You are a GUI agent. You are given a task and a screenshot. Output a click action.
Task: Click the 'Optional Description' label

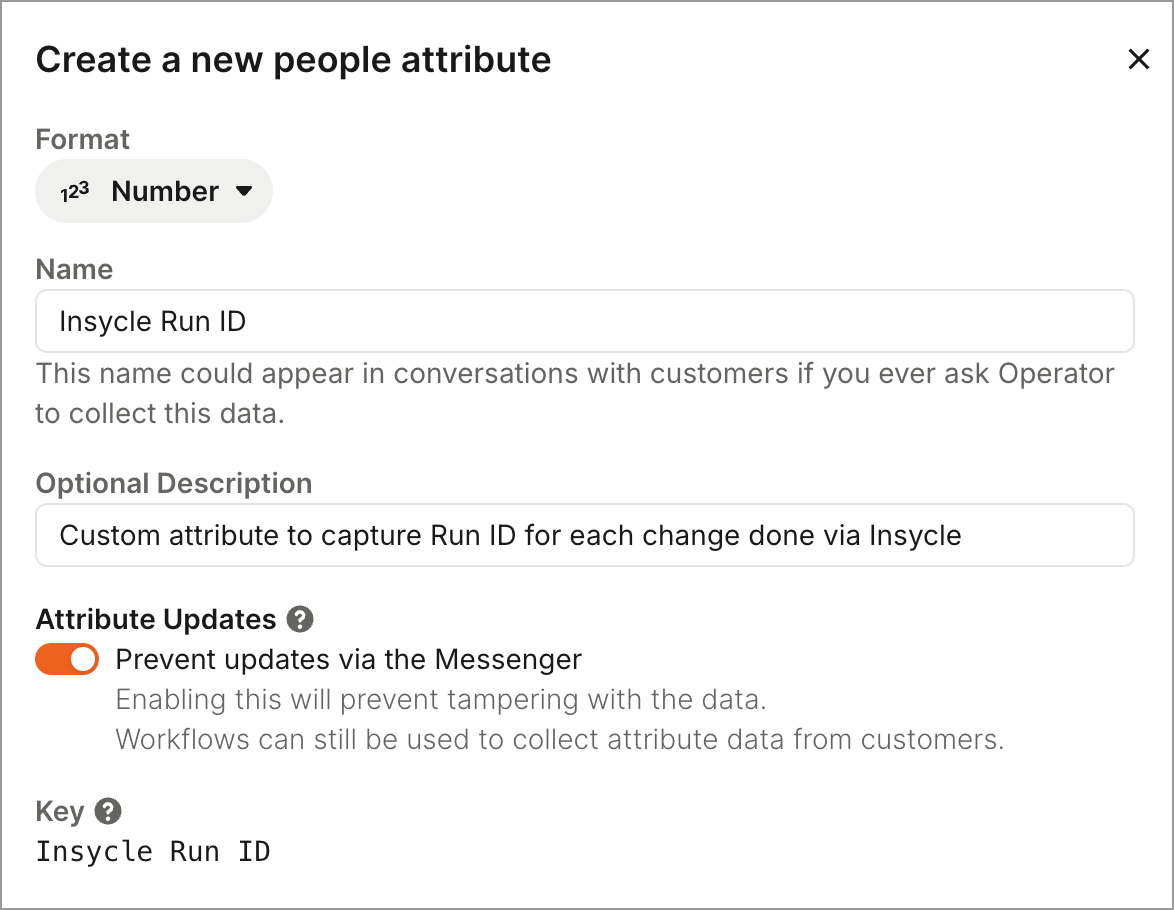(x=174, y=484)
